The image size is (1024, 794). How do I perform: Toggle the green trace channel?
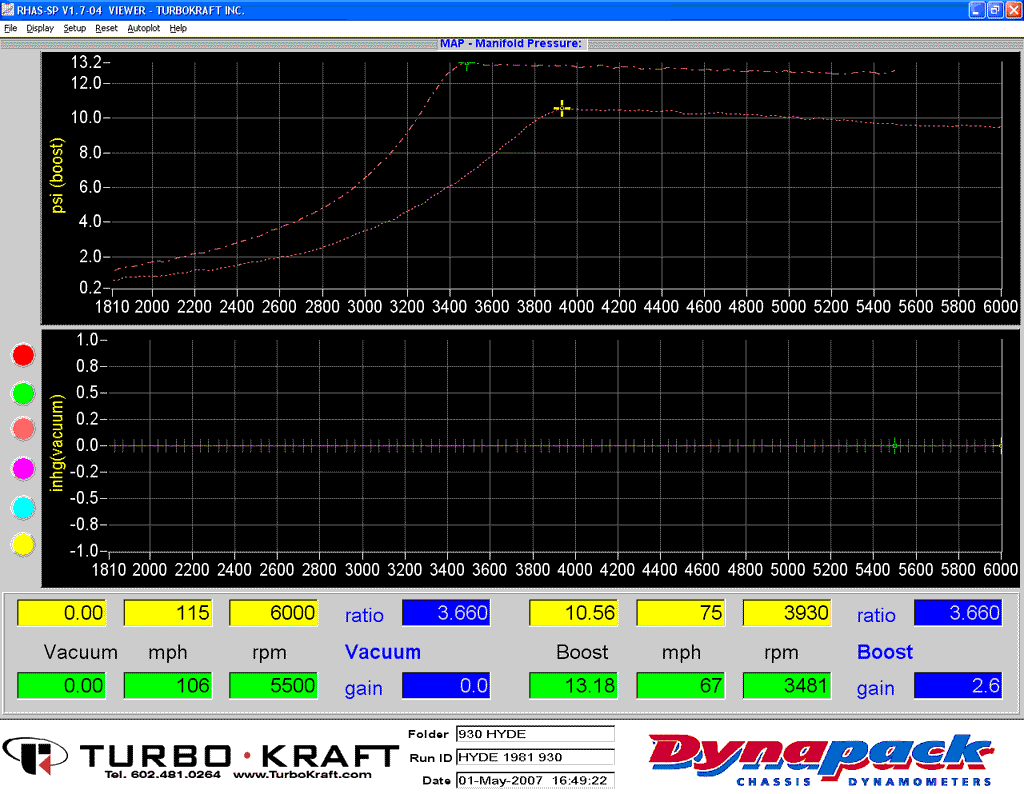click(22, 393)
